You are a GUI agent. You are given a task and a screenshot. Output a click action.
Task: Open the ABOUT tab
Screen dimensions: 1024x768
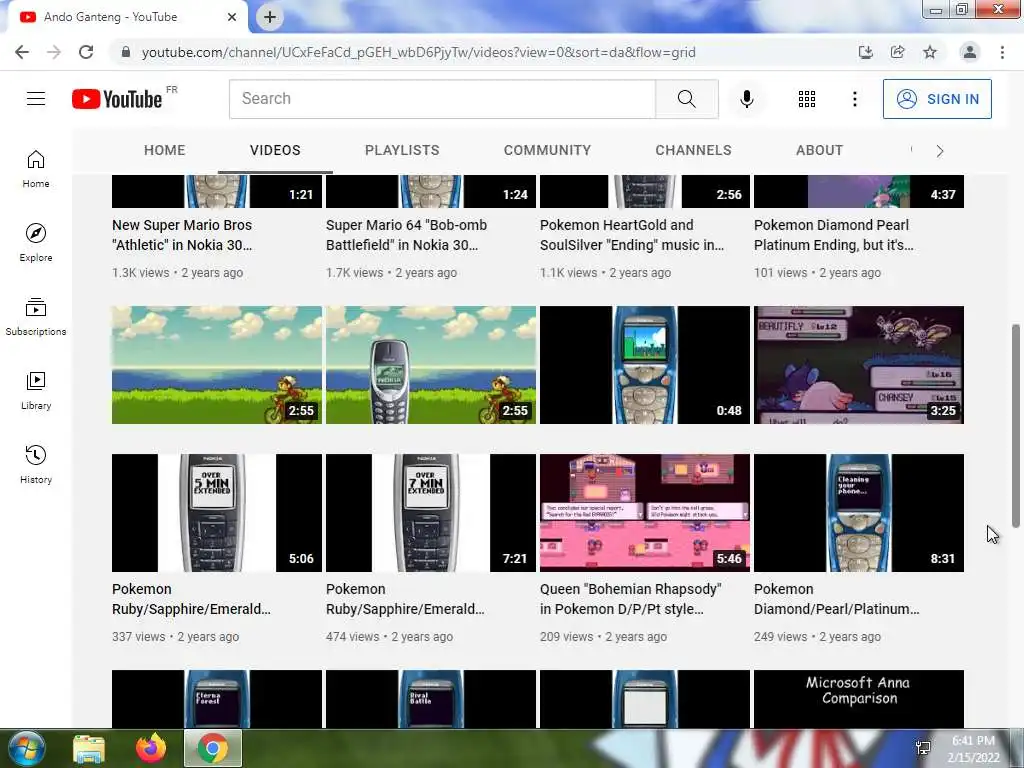[819, 150]
